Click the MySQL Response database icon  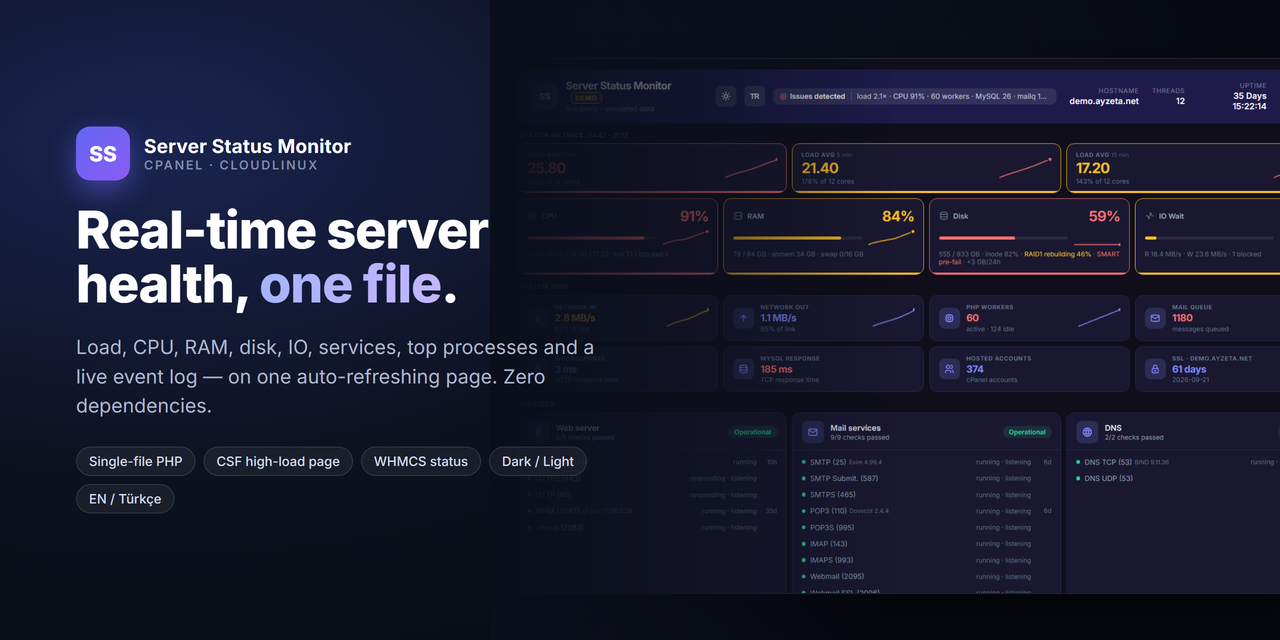pyautogui.click(x=743, y=369)
